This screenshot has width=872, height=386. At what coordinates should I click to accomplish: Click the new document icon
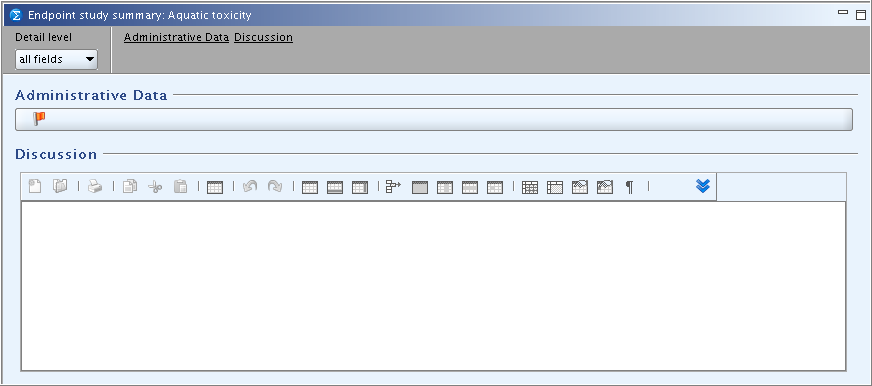click(34, 186)
